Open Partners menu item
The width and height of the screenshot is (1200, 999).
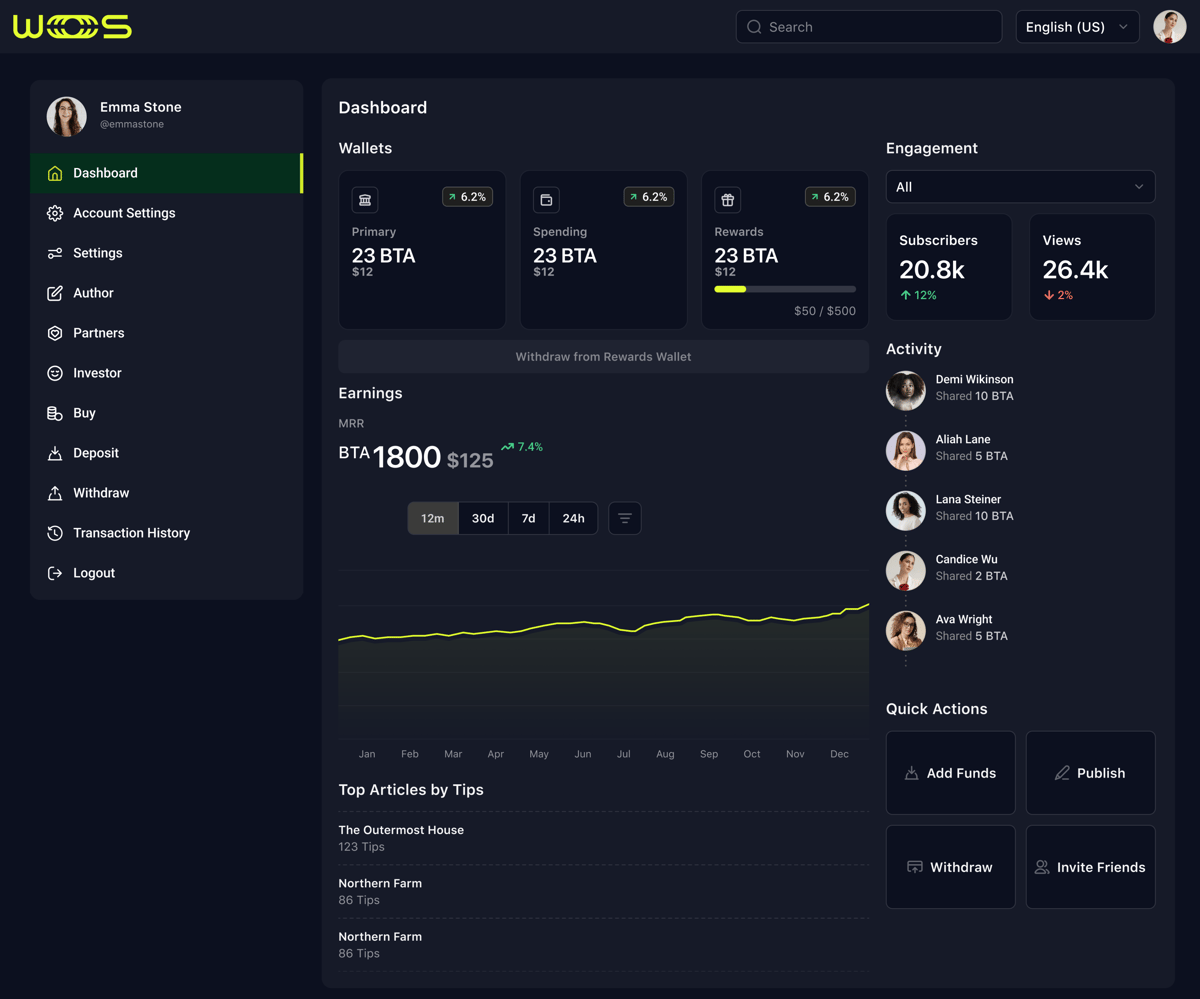point(166,333)
